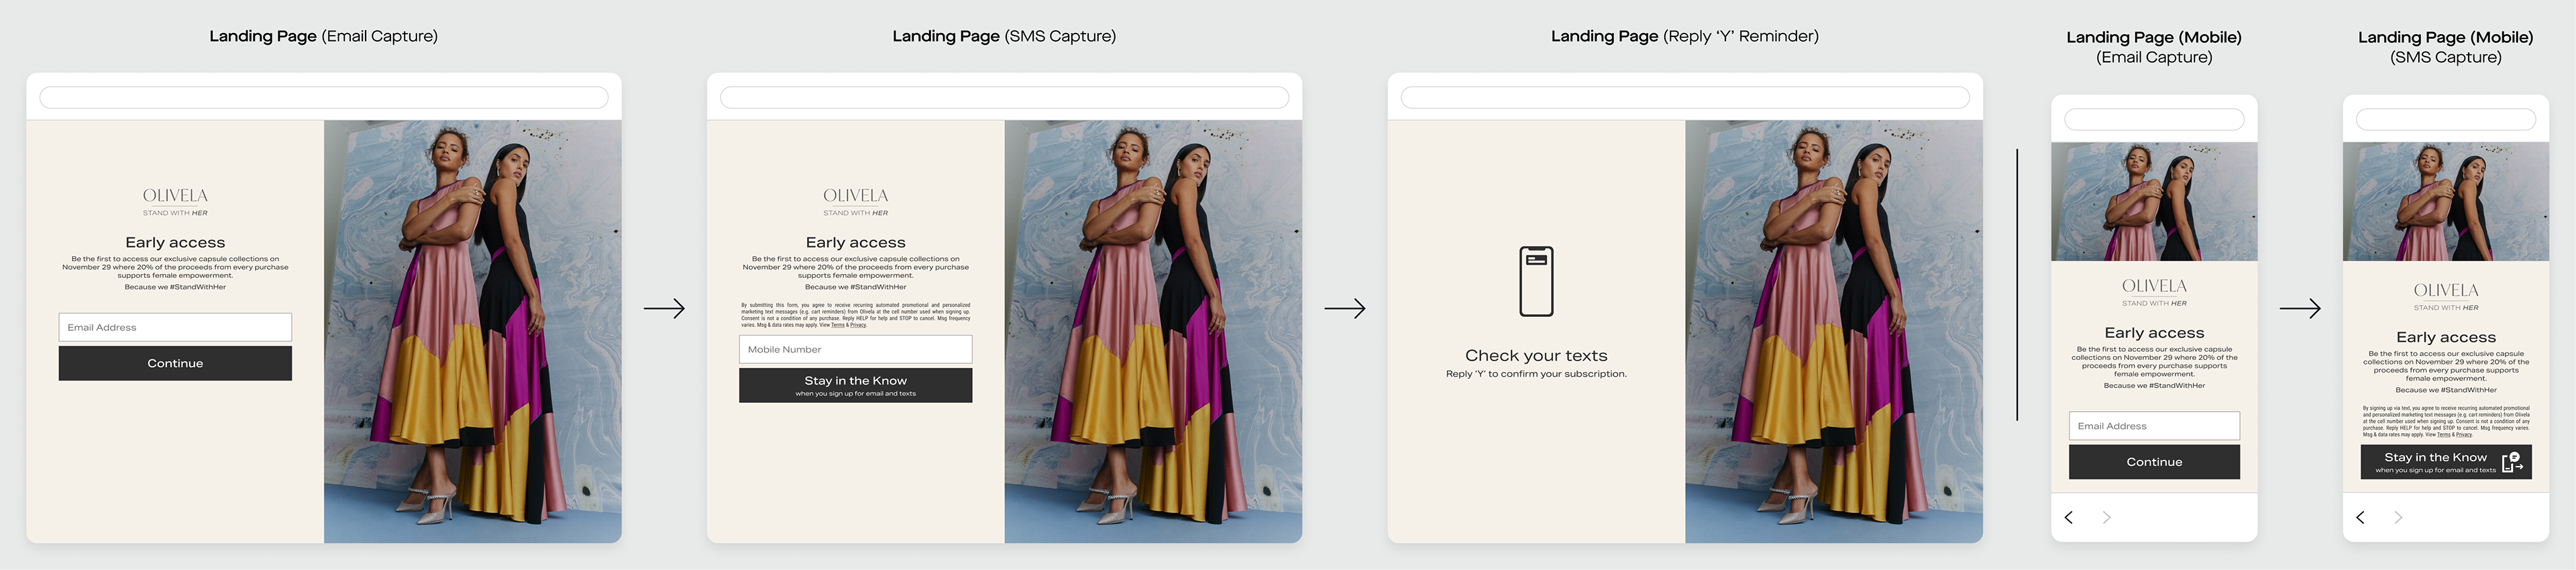The width and height of the screenshot is (2576, 570).
Task: Click Stay in the Know button on desktop SMS page
Action: coord(855,385)
